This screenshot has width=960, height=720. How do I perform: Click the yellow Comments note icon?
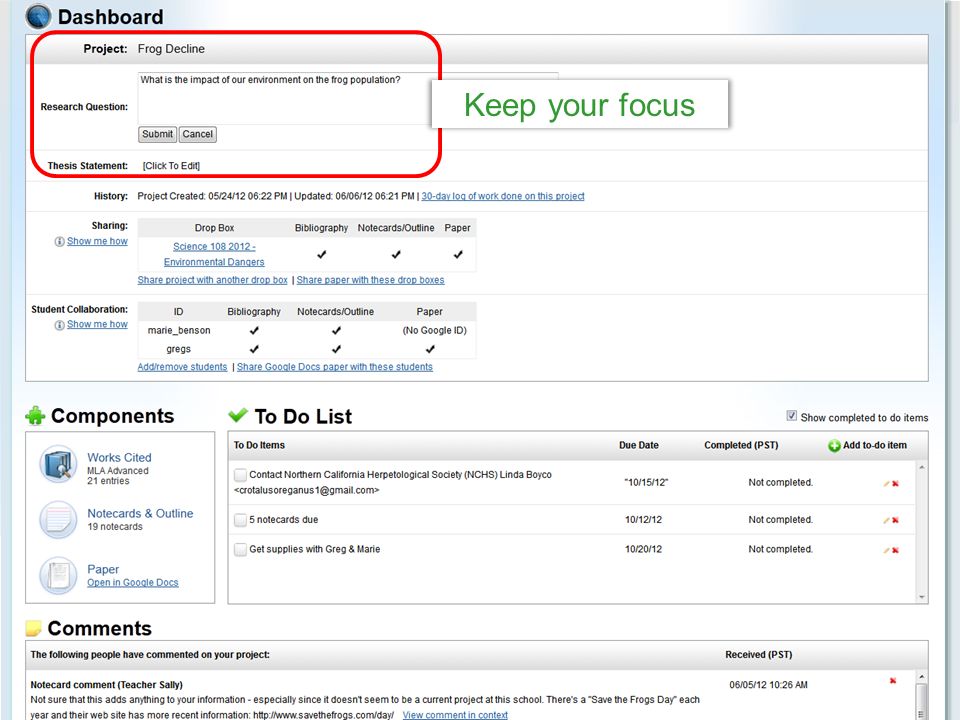tap(34, 628)
